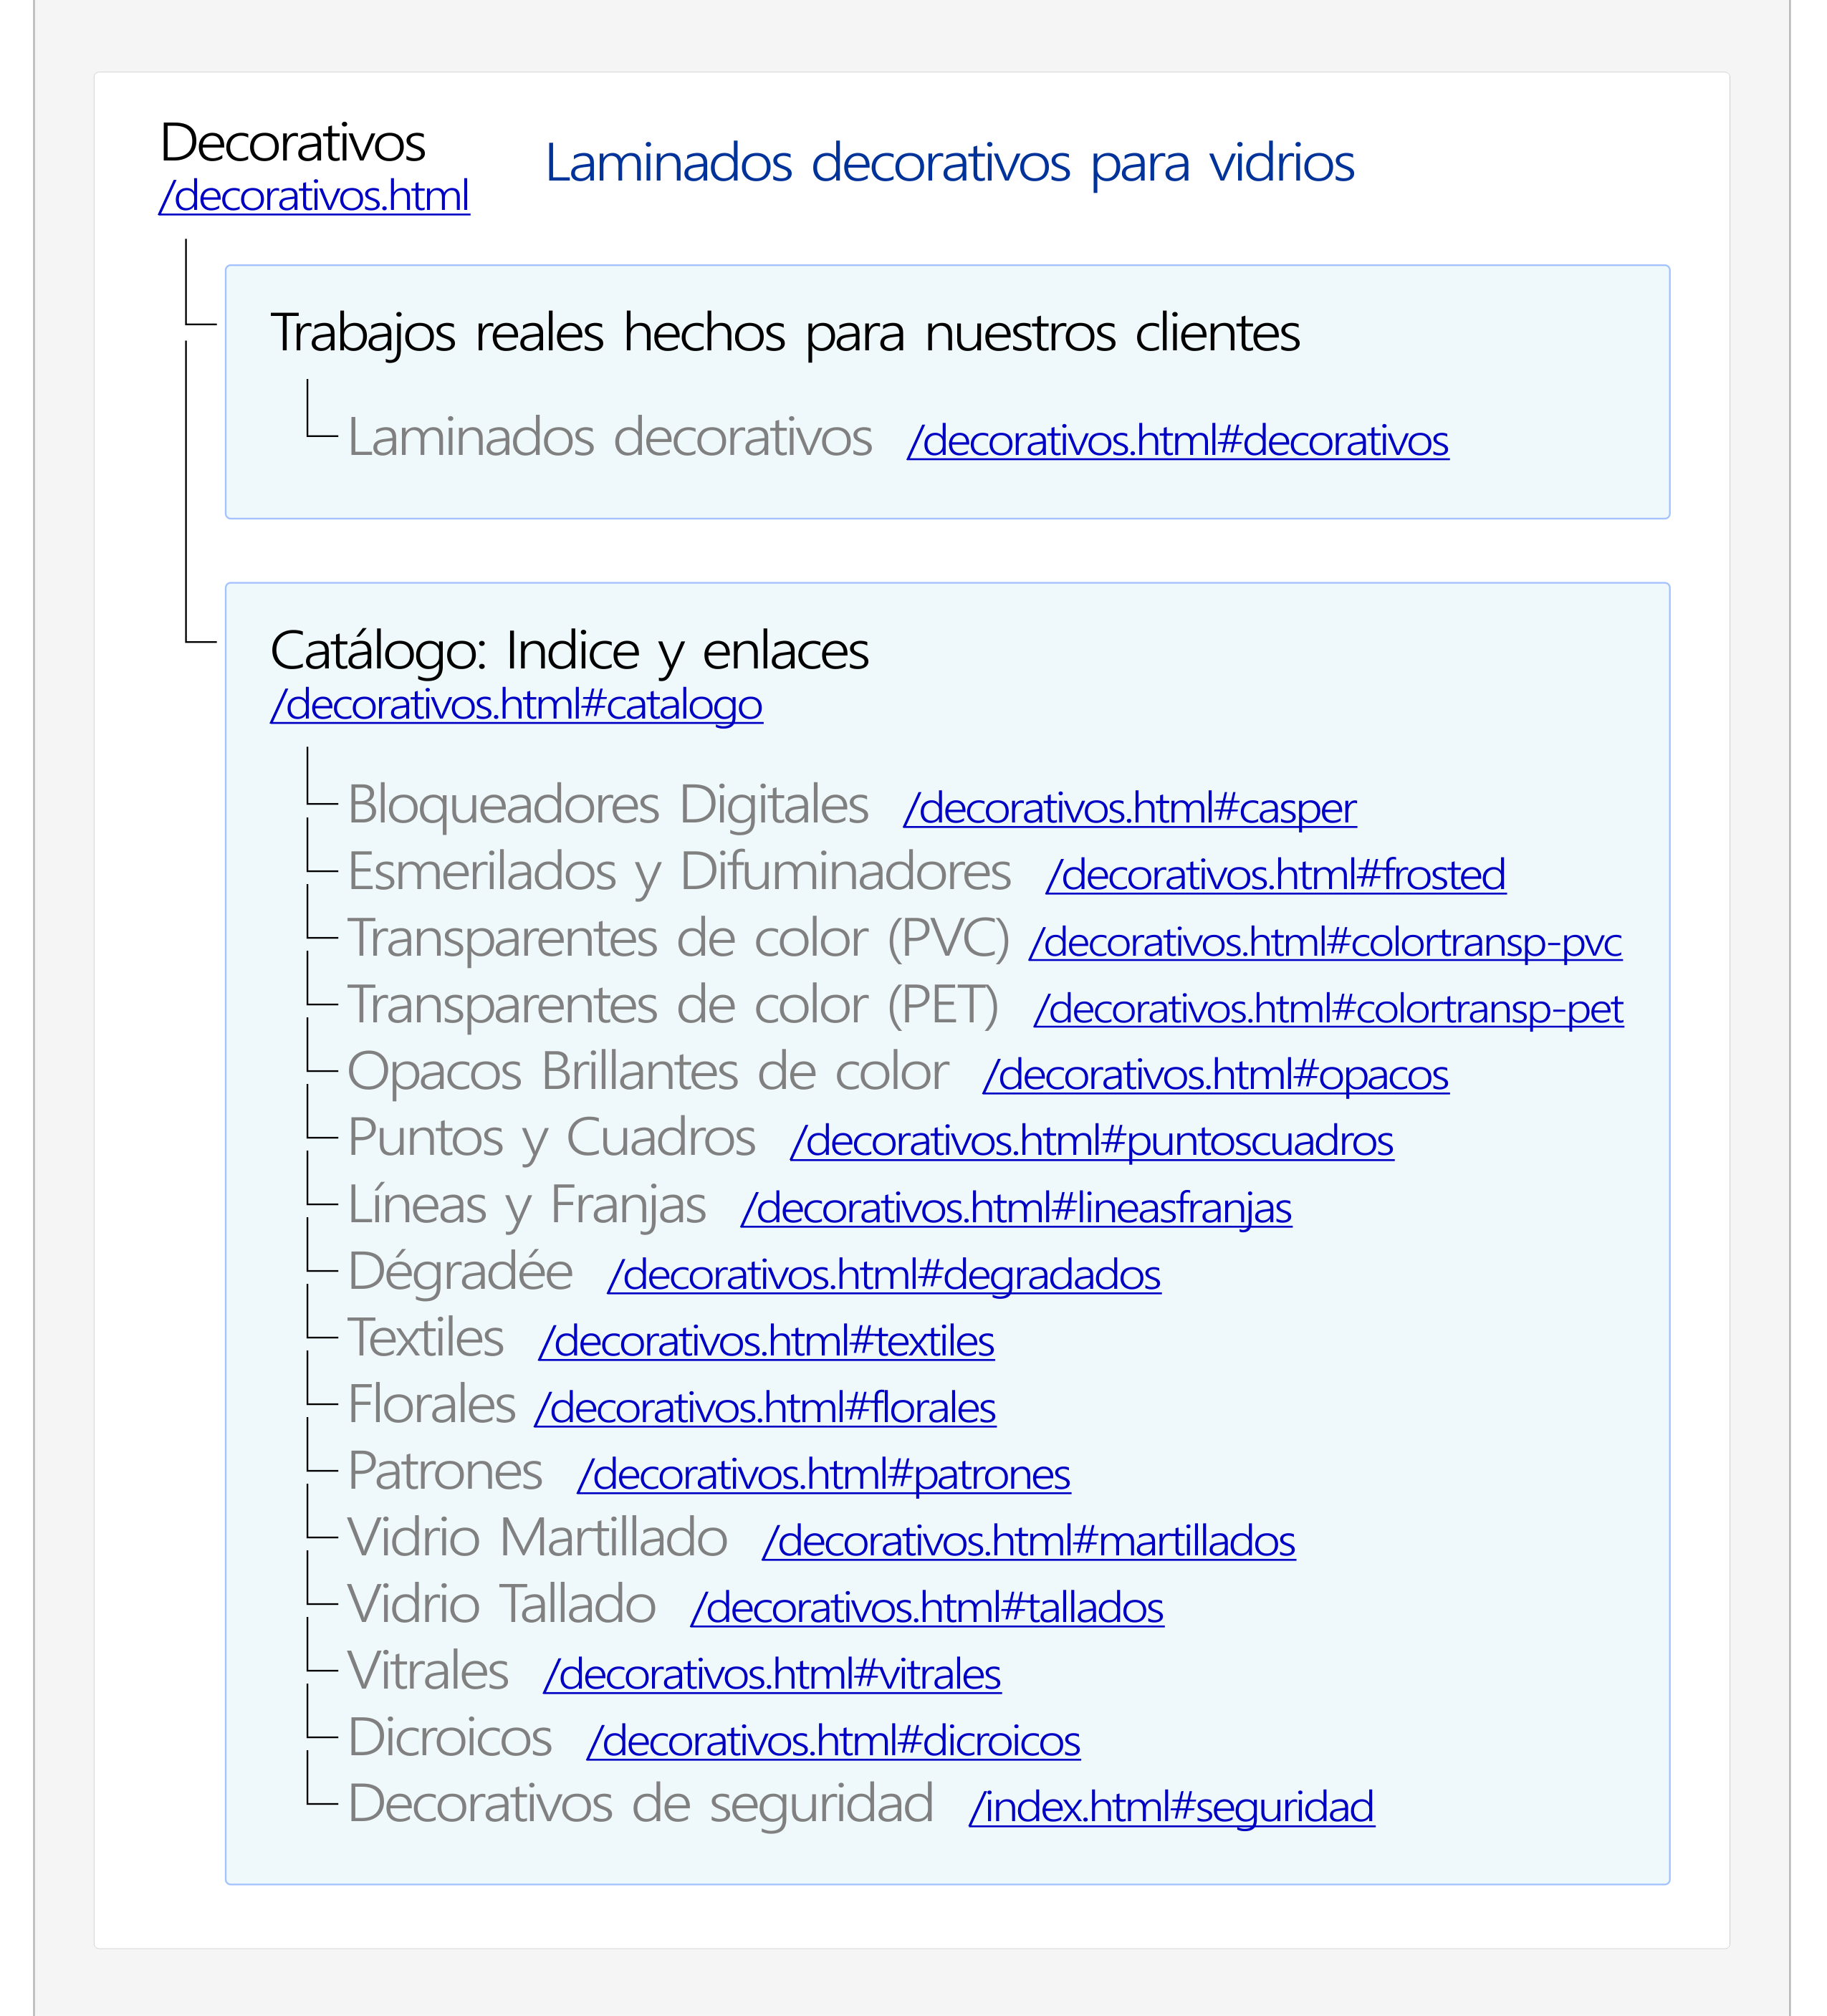
Task: Go to the /decorativos.html#opacos link
Action: click(1216, 1075)
